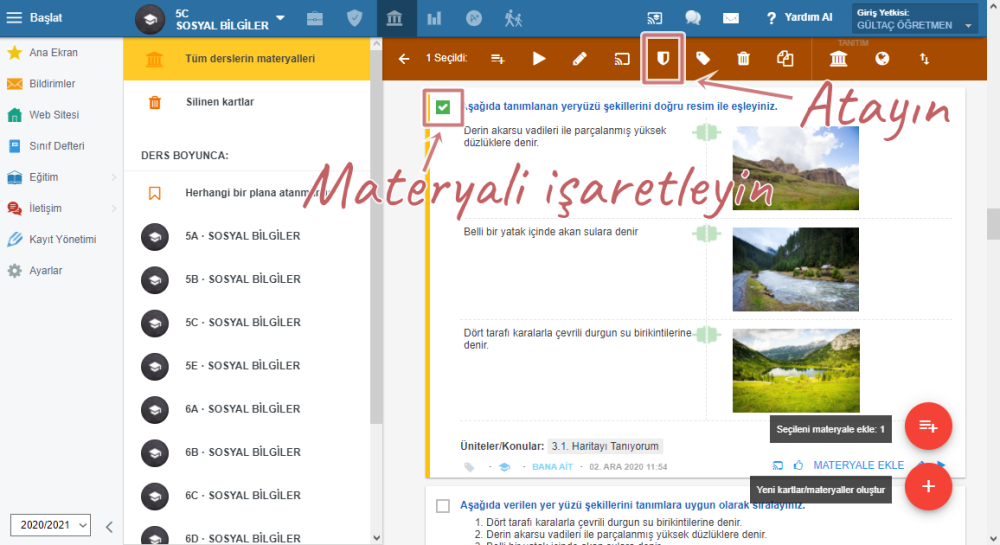
Task: Select 6A · SOSYAL BİLGİLER class
Action: click(x=247, y=409)
